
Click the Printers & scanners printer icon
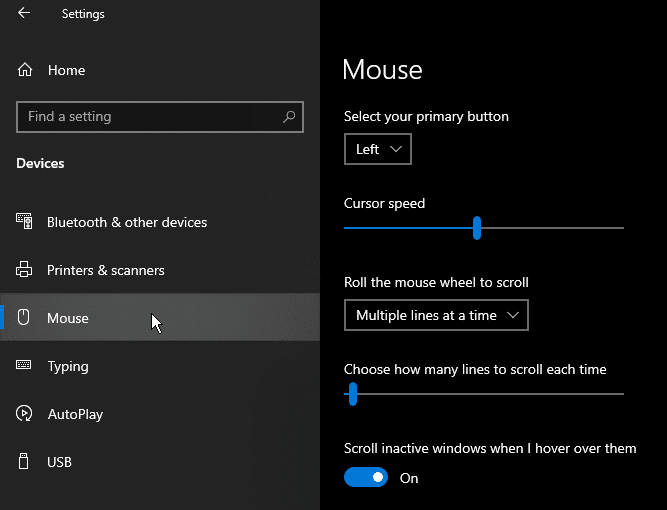click(x=24, y=270)
